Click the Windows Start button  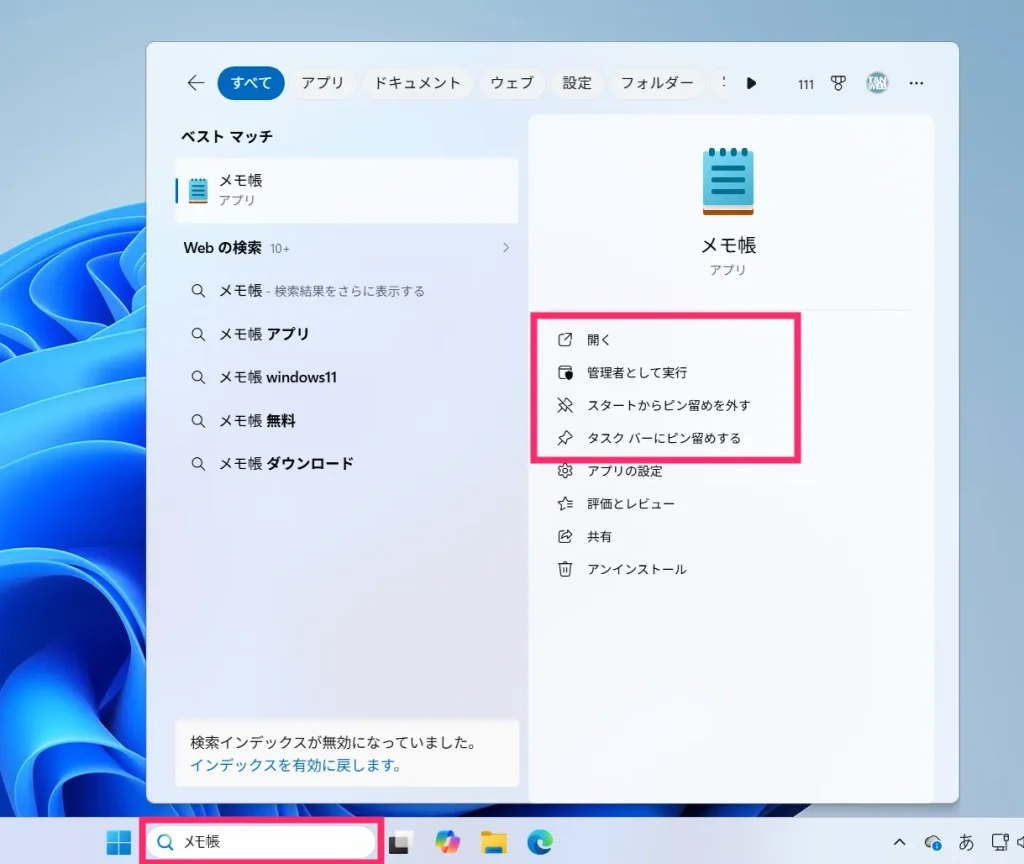tap(119, 842)
